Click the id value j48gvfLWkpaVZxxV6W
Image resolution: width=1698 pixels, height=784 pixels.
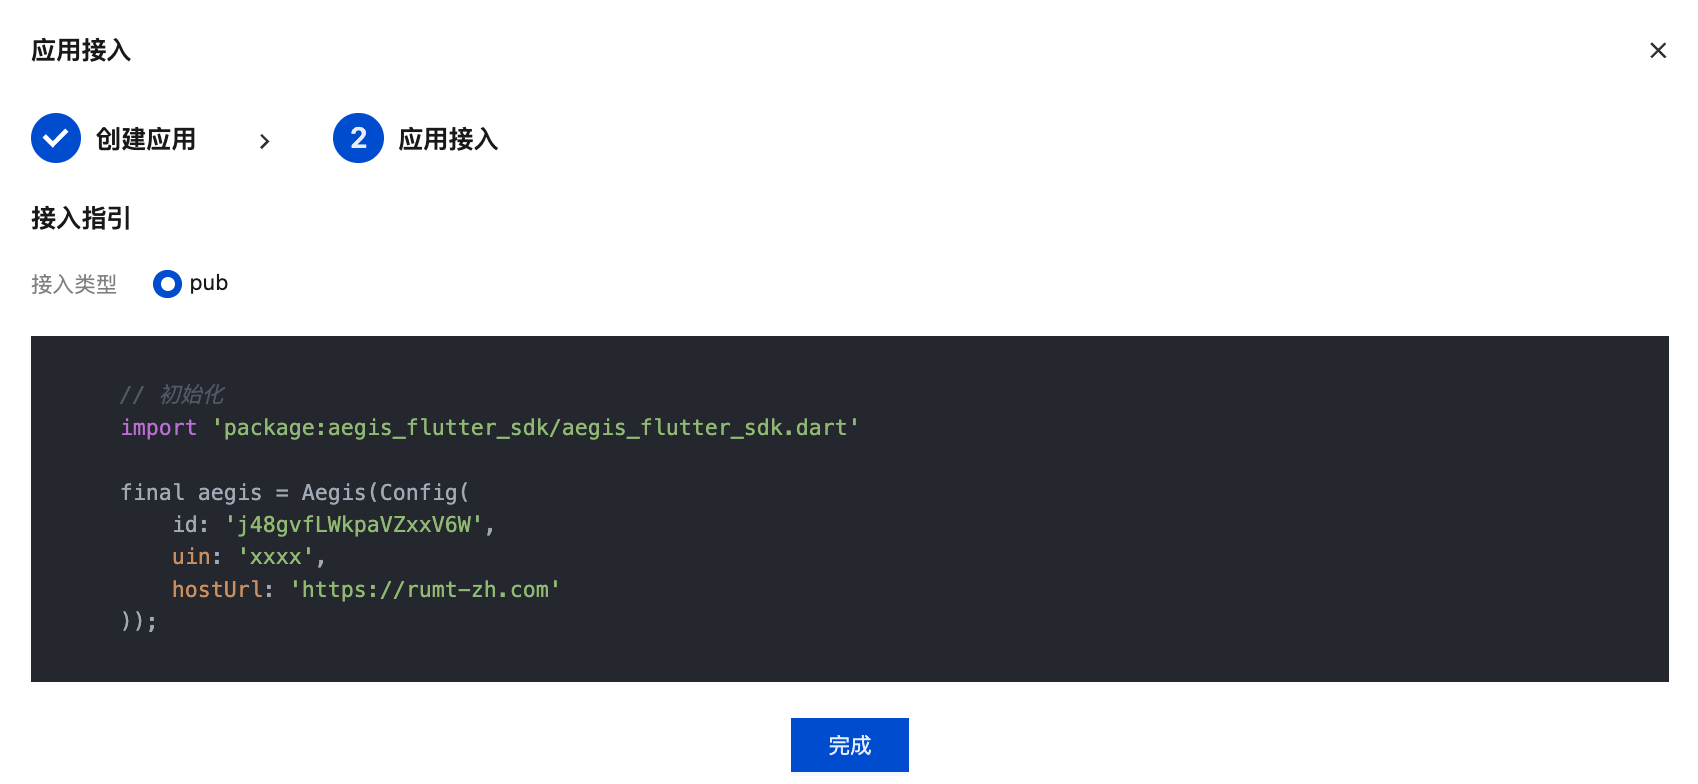(x=354, y=524)
